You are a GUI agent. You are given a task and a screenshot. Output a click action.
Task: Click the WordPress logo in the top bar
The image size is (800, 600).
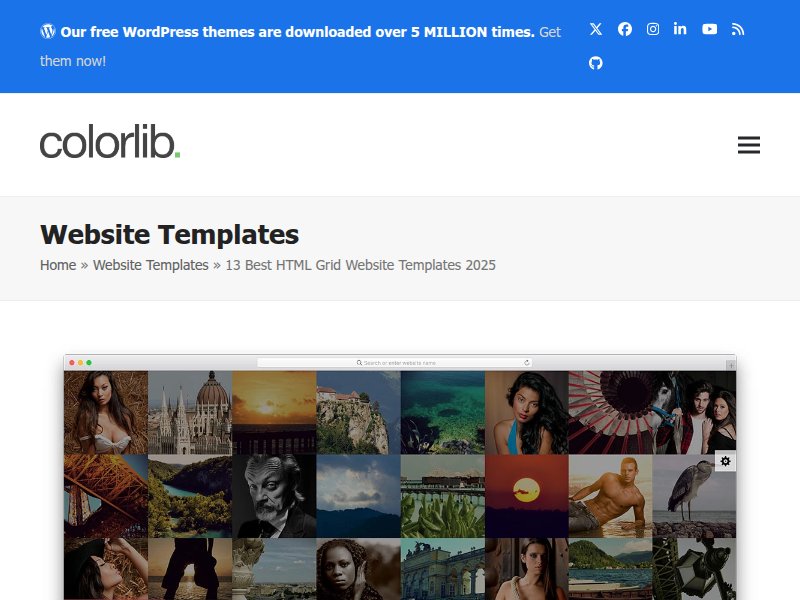[47, 31]
